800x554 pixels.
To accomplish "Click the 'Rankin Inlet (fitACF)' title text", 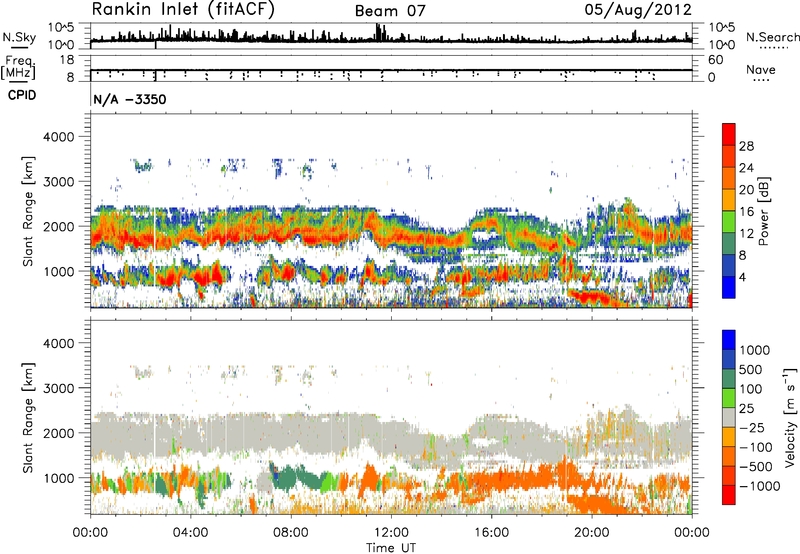I will click(x=183, y=10).
